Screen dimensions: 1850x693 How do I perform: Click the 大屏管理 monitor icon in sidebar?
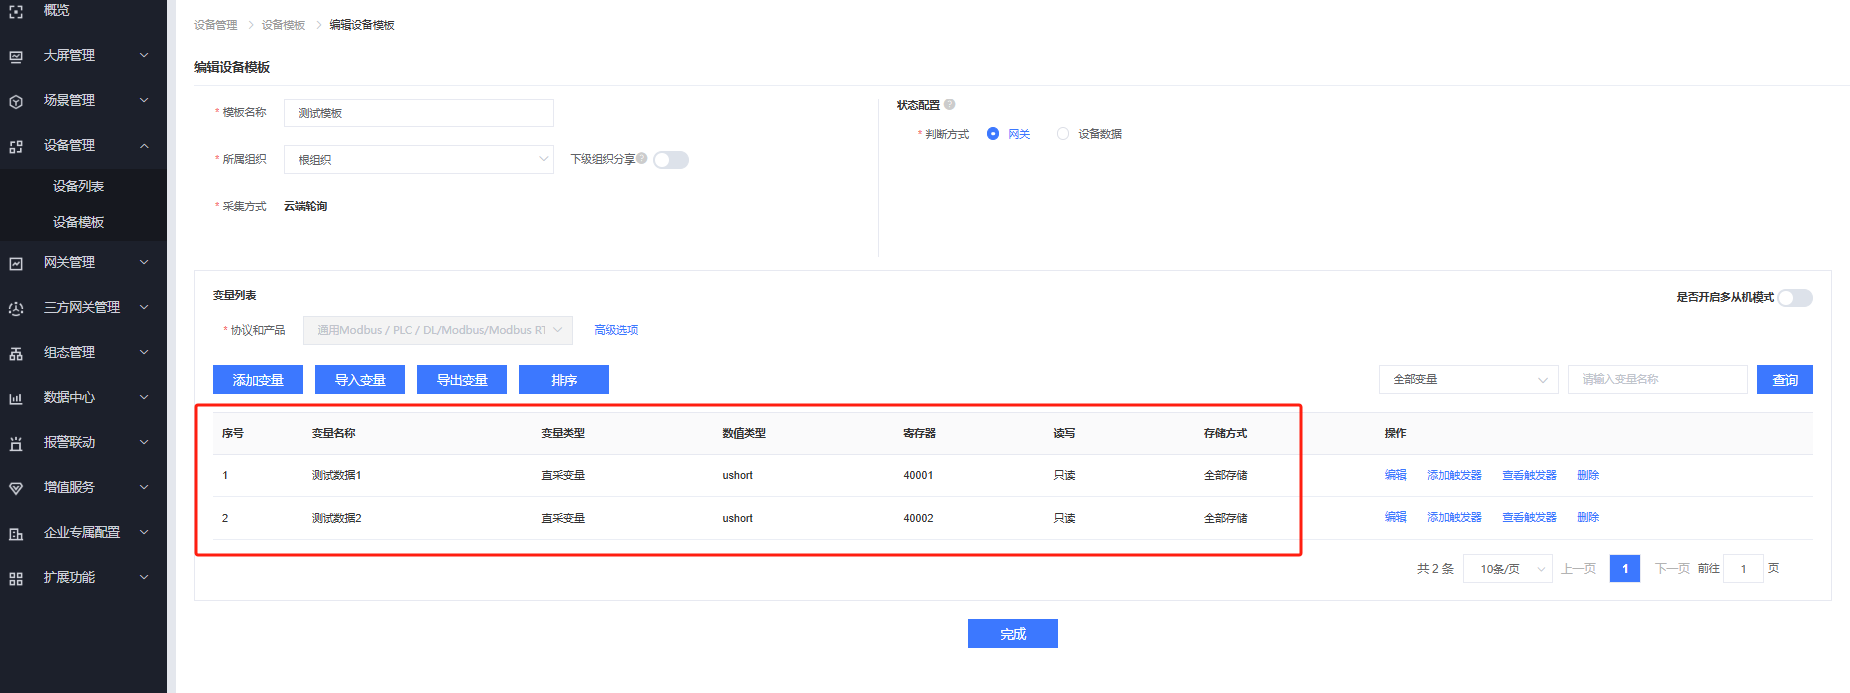pos(16,56)
